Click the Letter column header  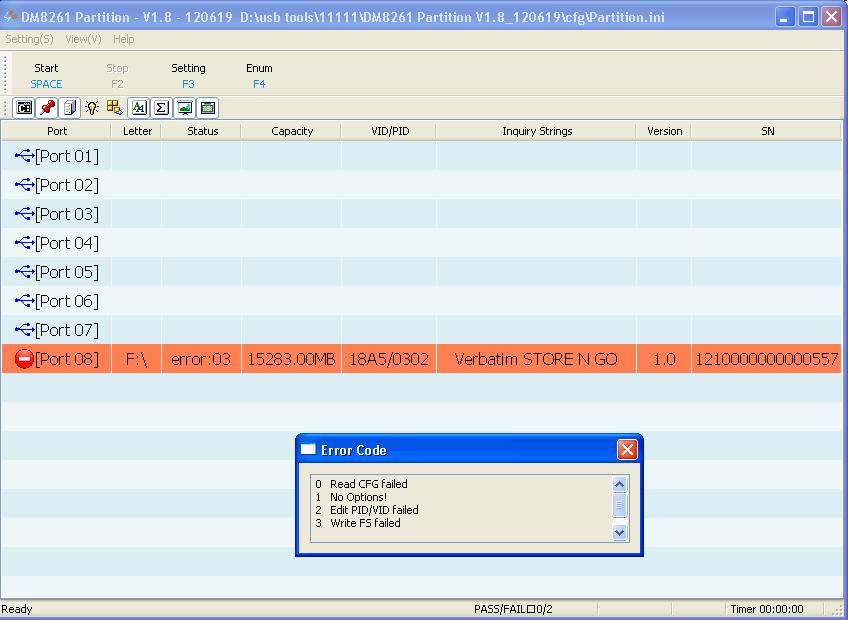click(136, 131)
